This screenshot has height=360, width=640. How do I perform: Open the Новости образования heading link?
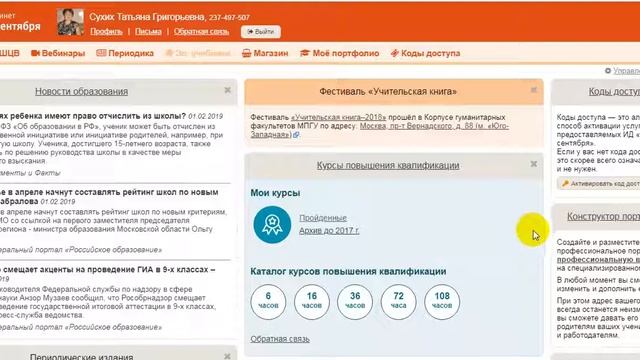point(81,91)
